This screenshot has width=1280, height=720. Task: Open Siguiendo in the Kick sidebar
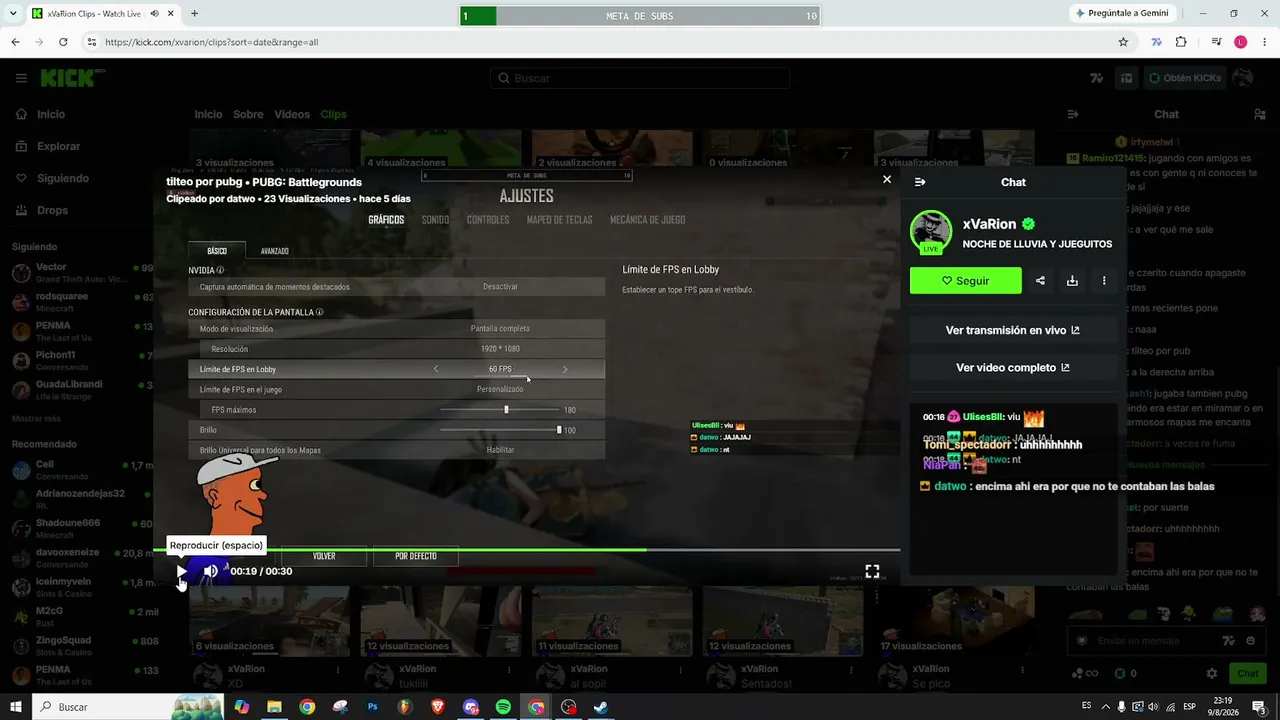pos(63,178)
